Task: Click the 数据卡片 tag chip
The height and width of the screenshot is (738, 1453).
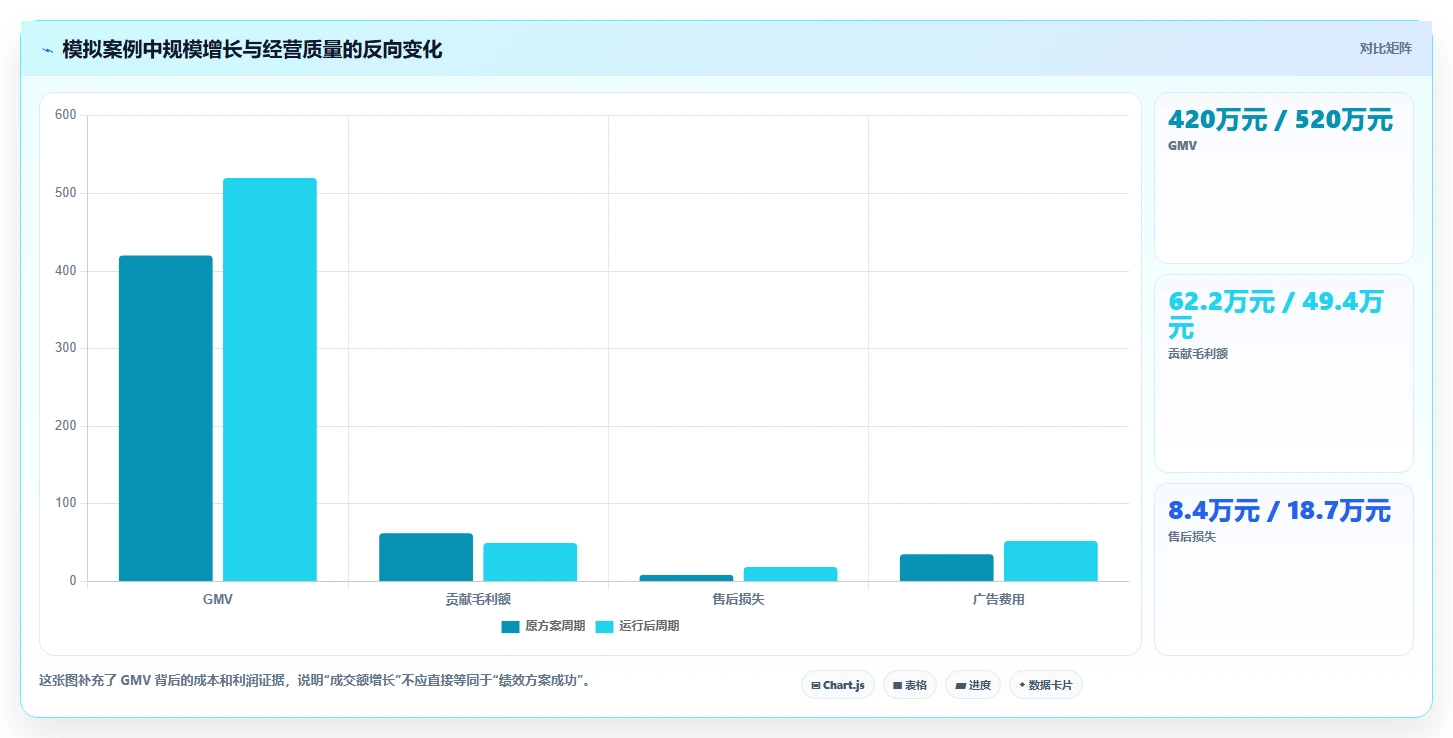Action: 1046,685
